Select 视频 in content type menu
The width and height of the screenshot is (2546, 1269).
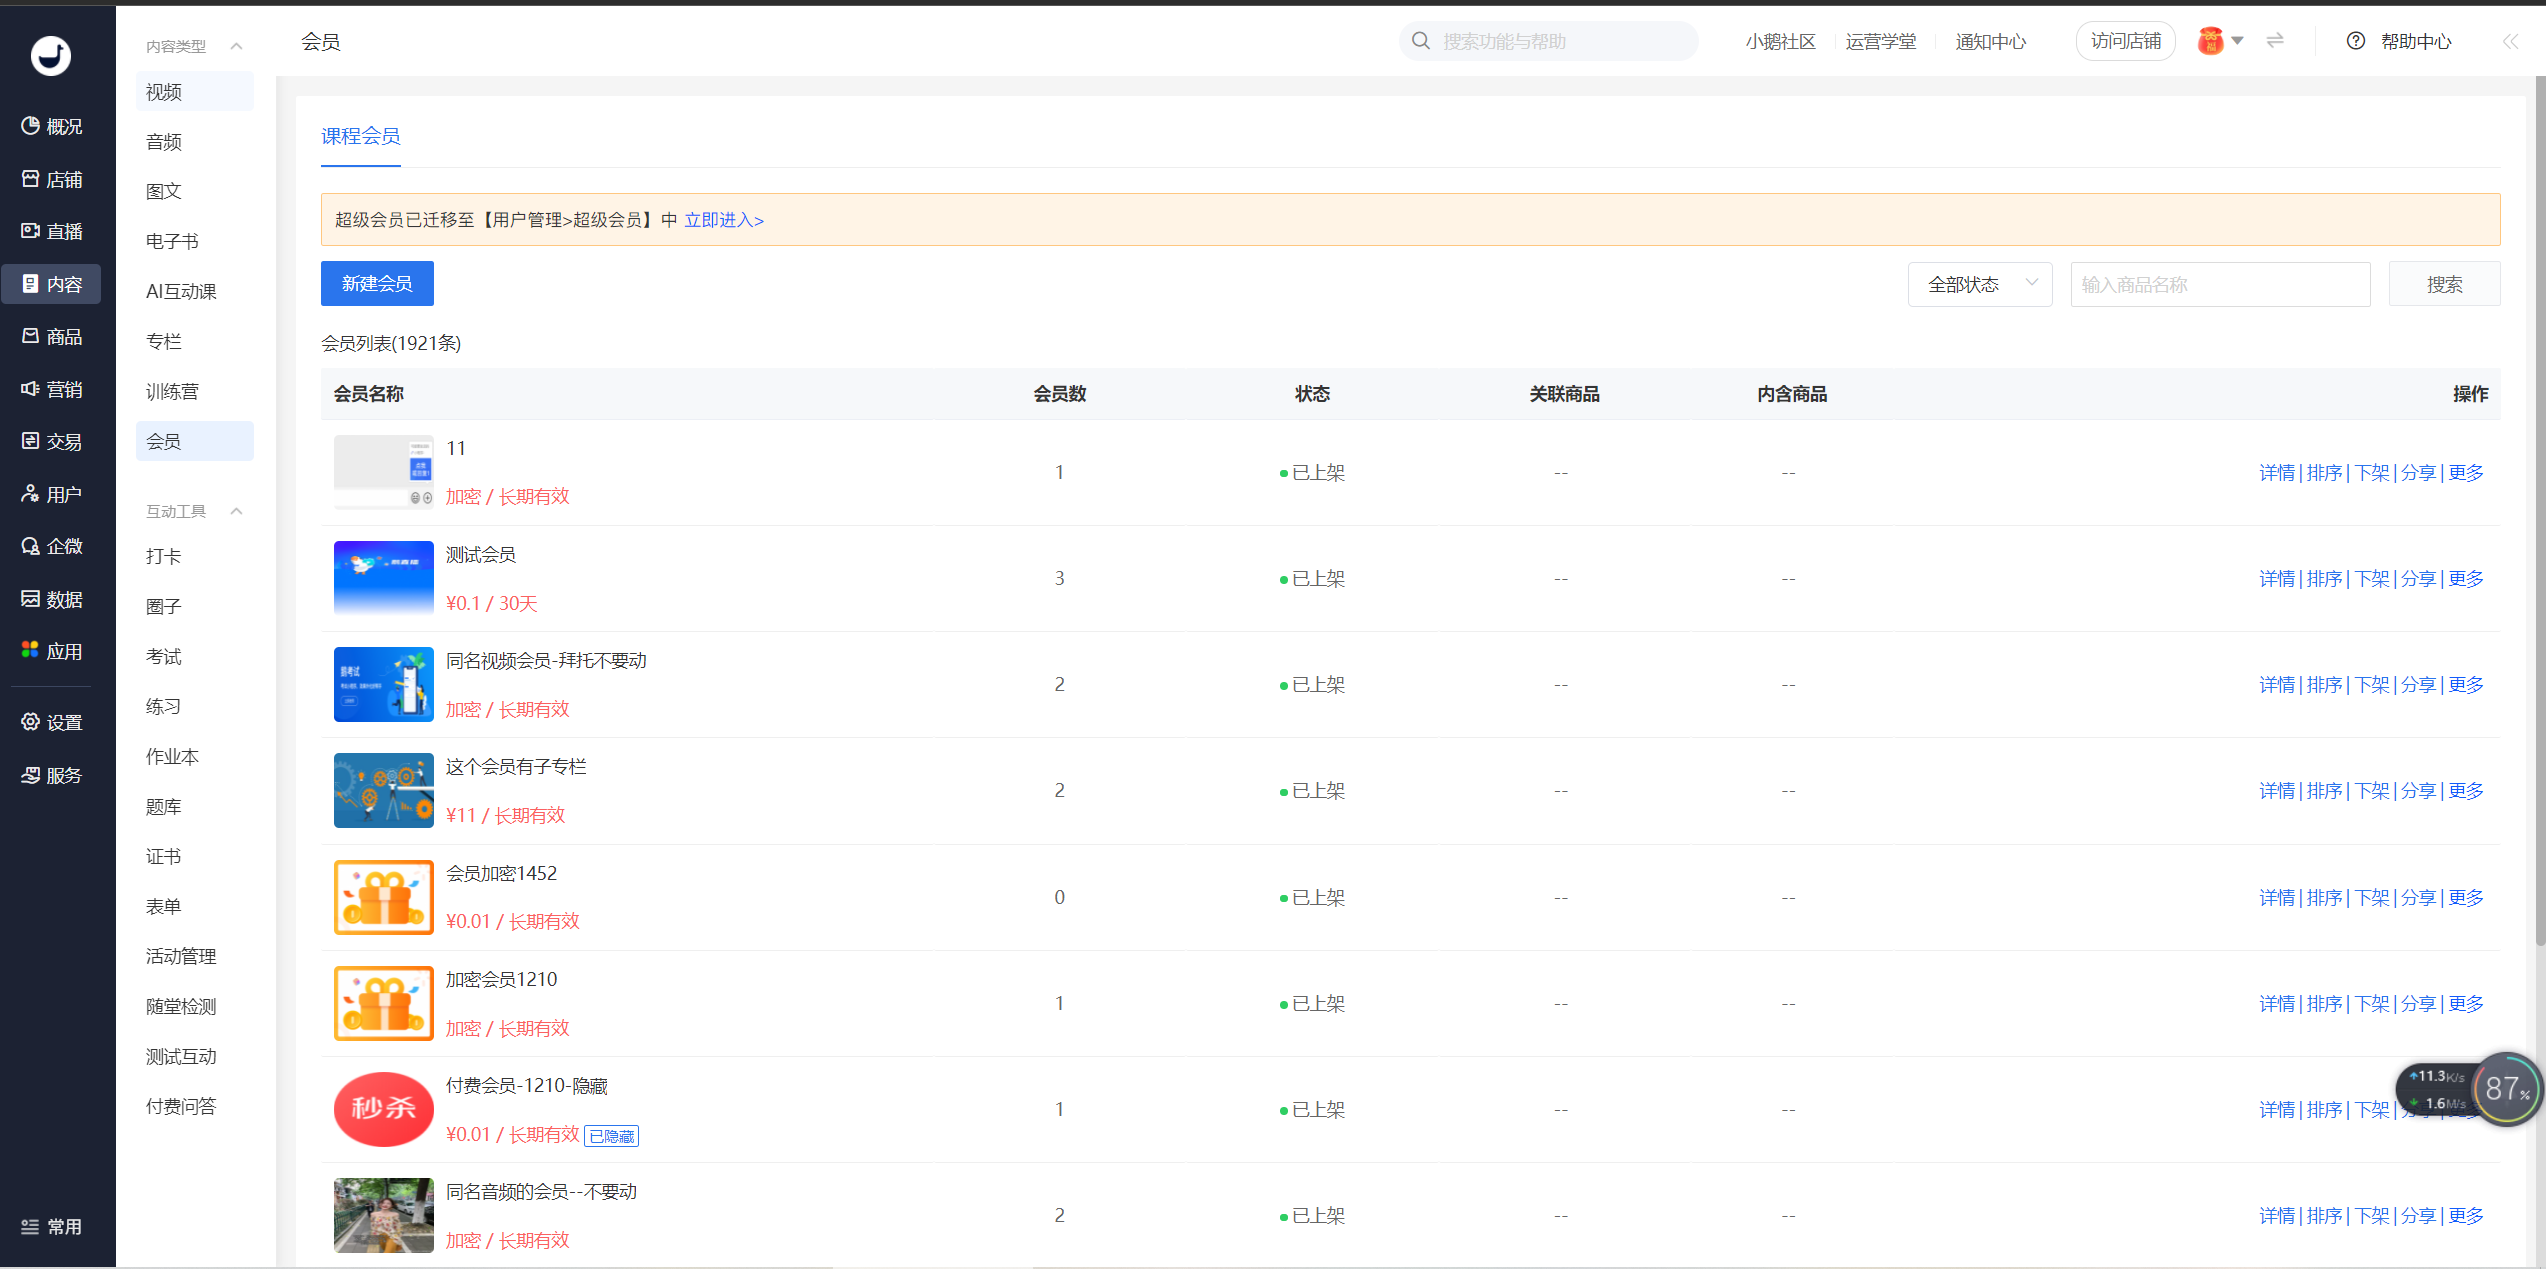195,92
